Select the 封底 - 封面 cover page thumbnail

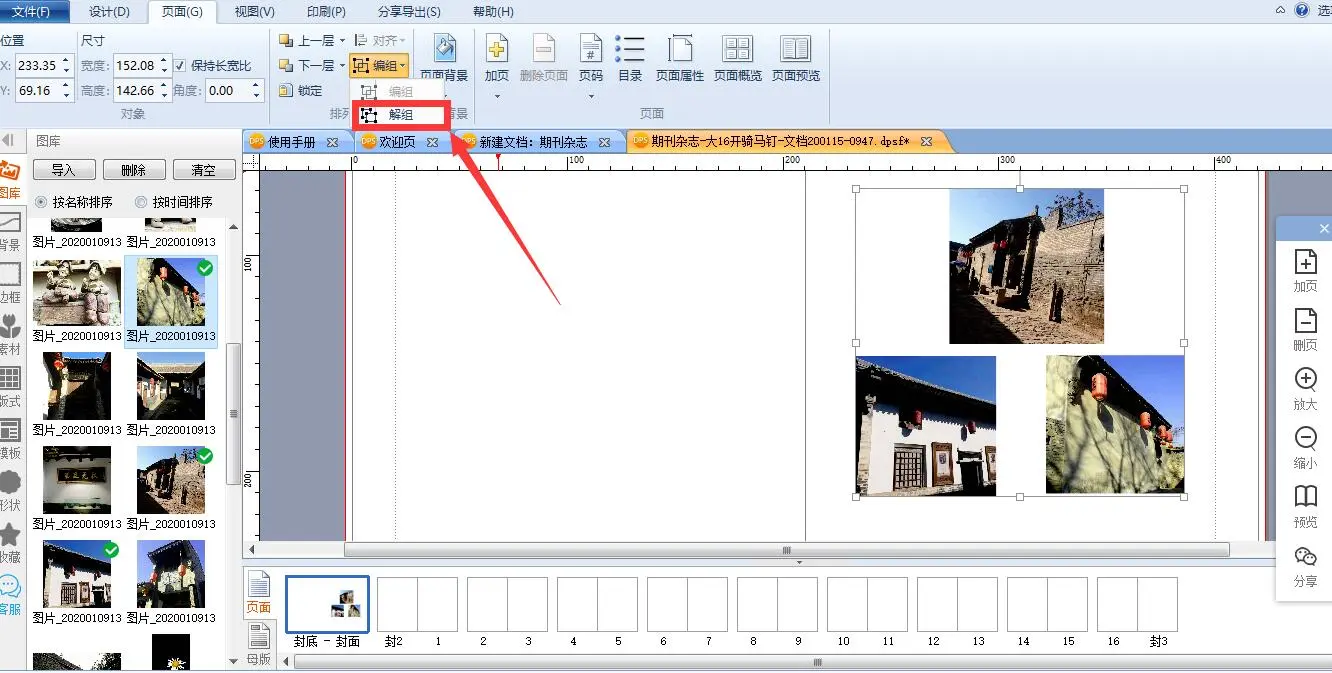click(x=327, y=604)
